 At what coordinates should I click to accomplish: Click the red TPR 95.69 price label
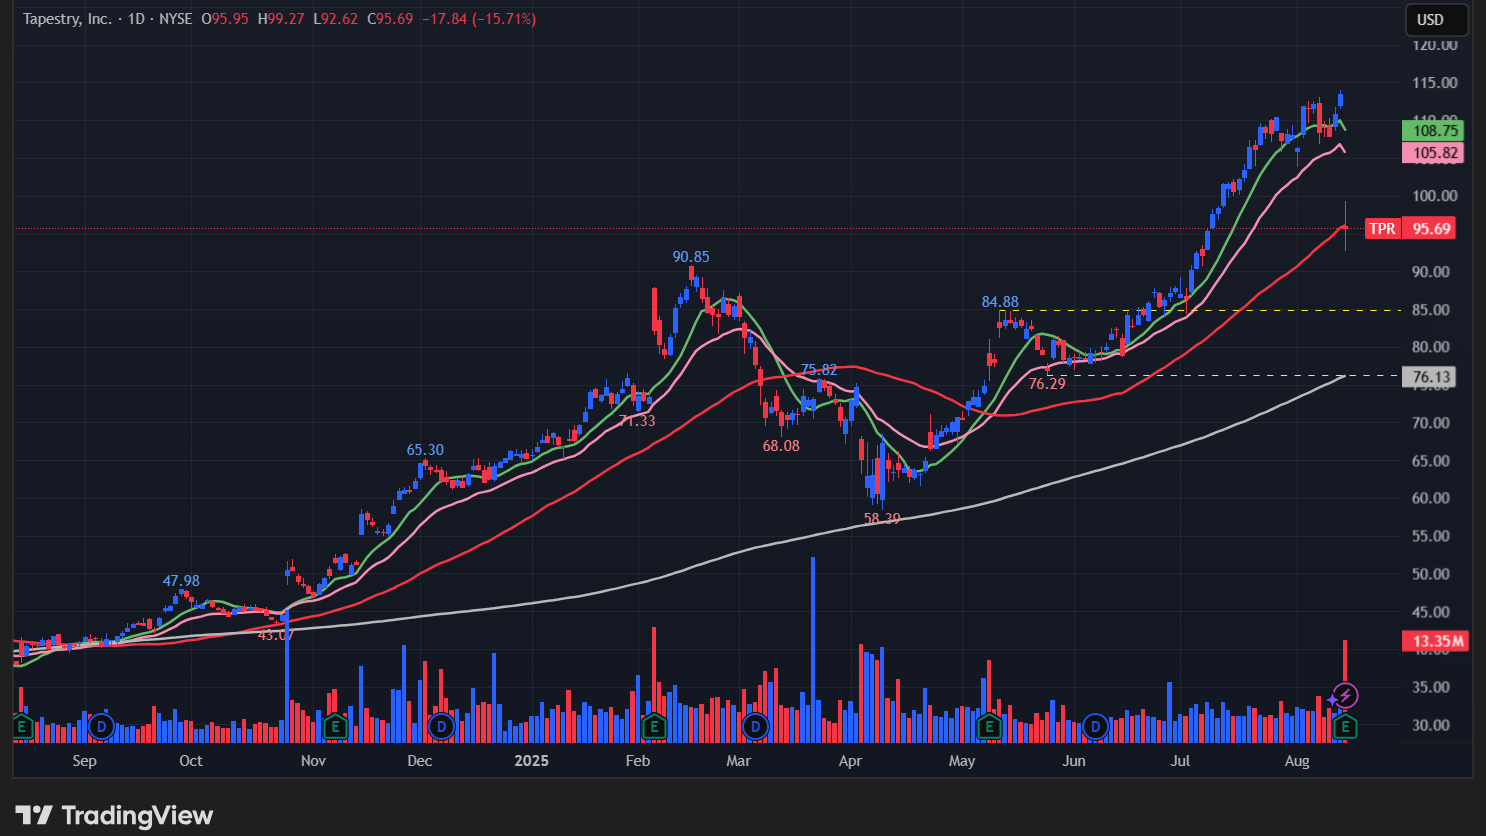[x=1410, y=229]
